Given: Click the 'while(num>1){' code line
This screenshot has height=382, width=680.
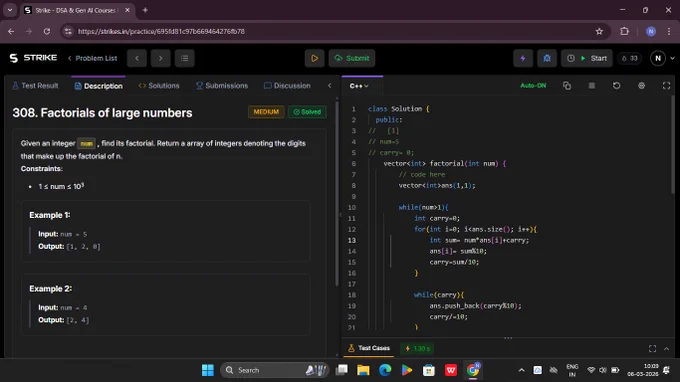Looking at the screenshot, I should (423, 207).
